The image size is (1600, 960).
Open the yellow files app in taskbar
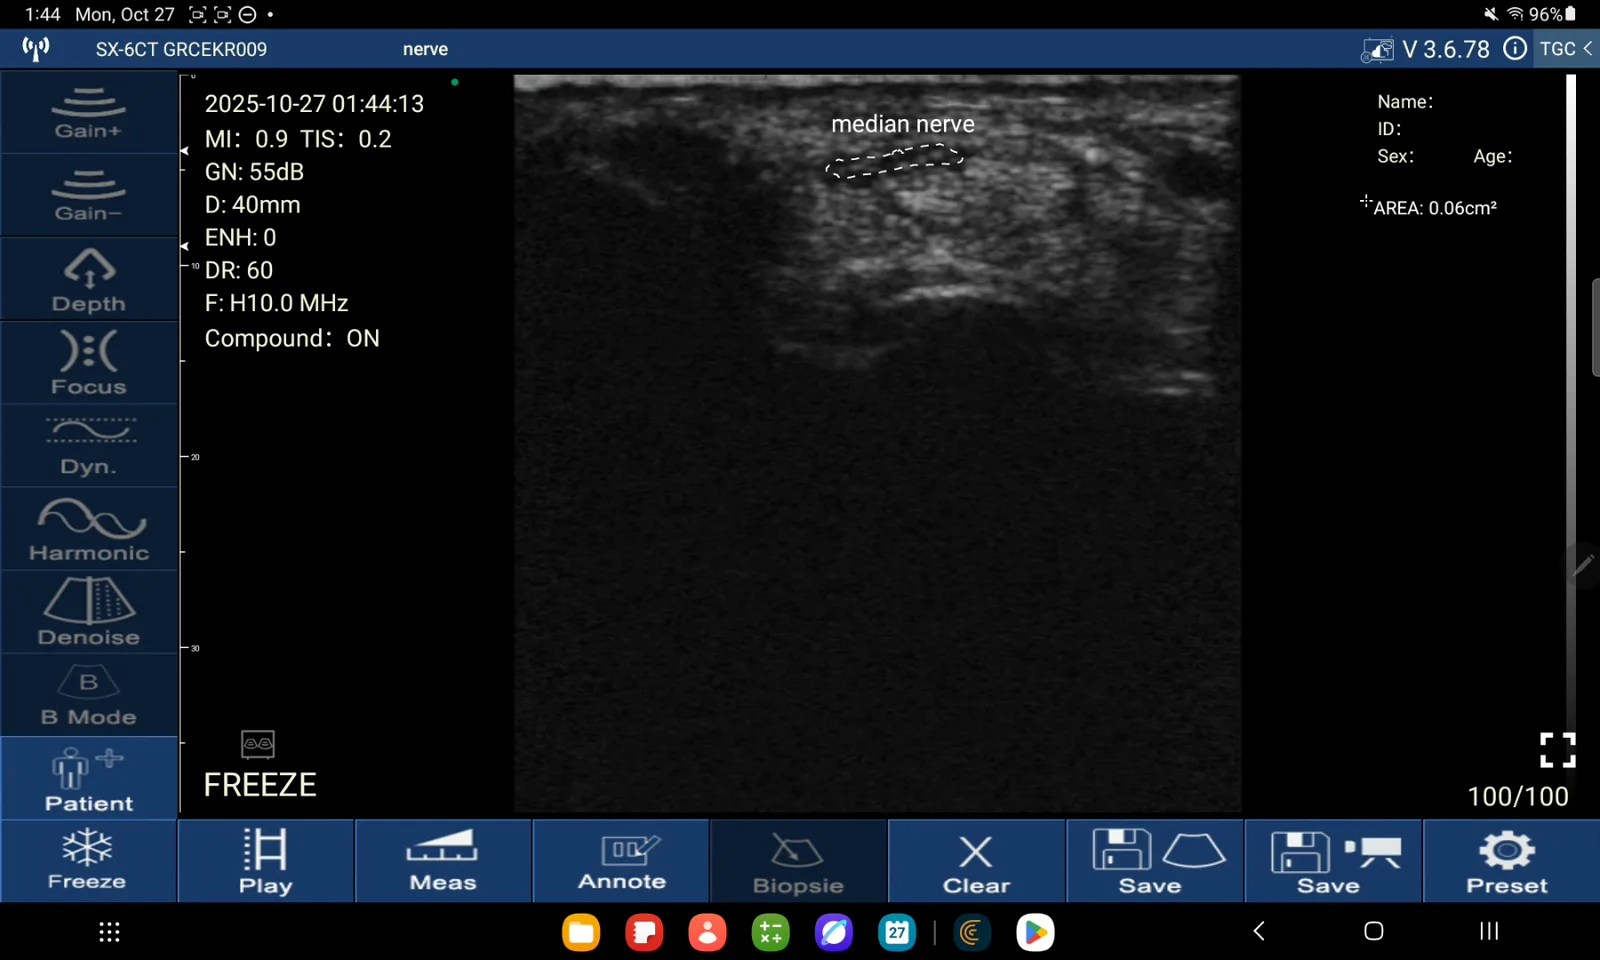point(581,932)
